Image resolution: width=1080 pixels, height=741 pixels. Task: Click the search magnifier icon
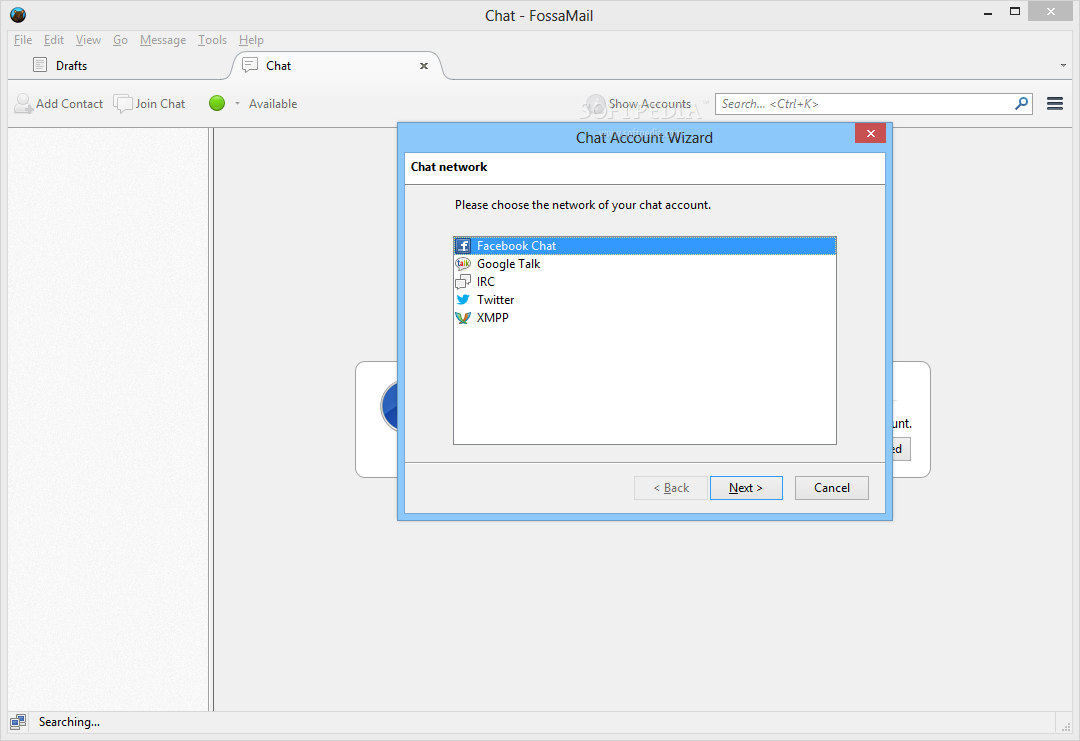[1021, 103]
